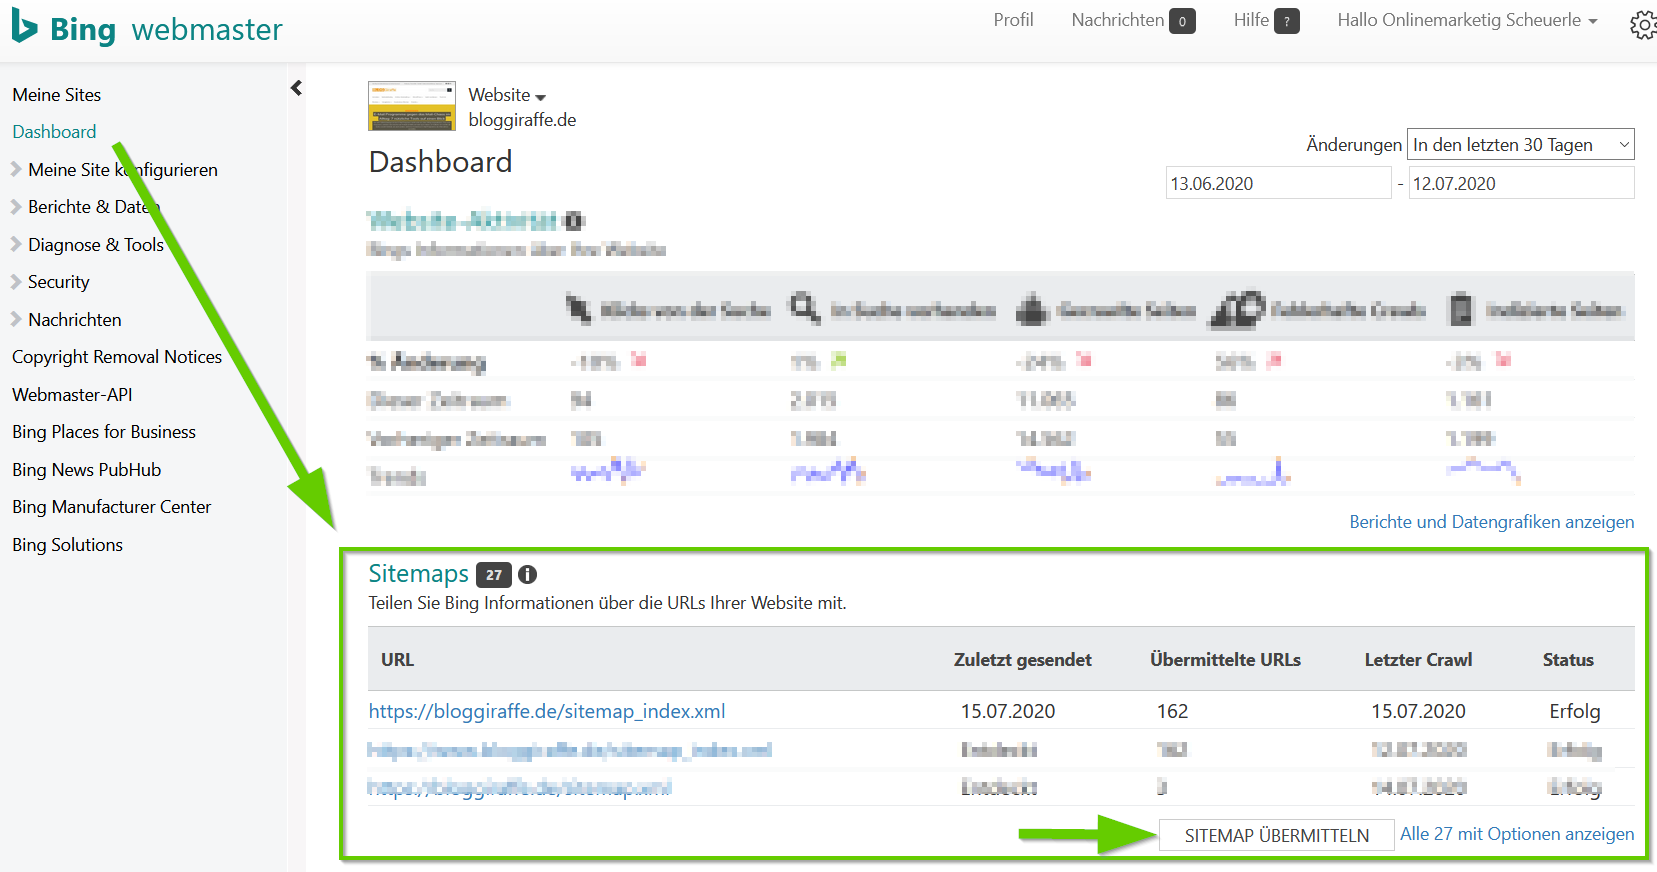Open Meine Sites in sidebar
1657x872 pixels.
pyautogui.click(x=57, y=95)
